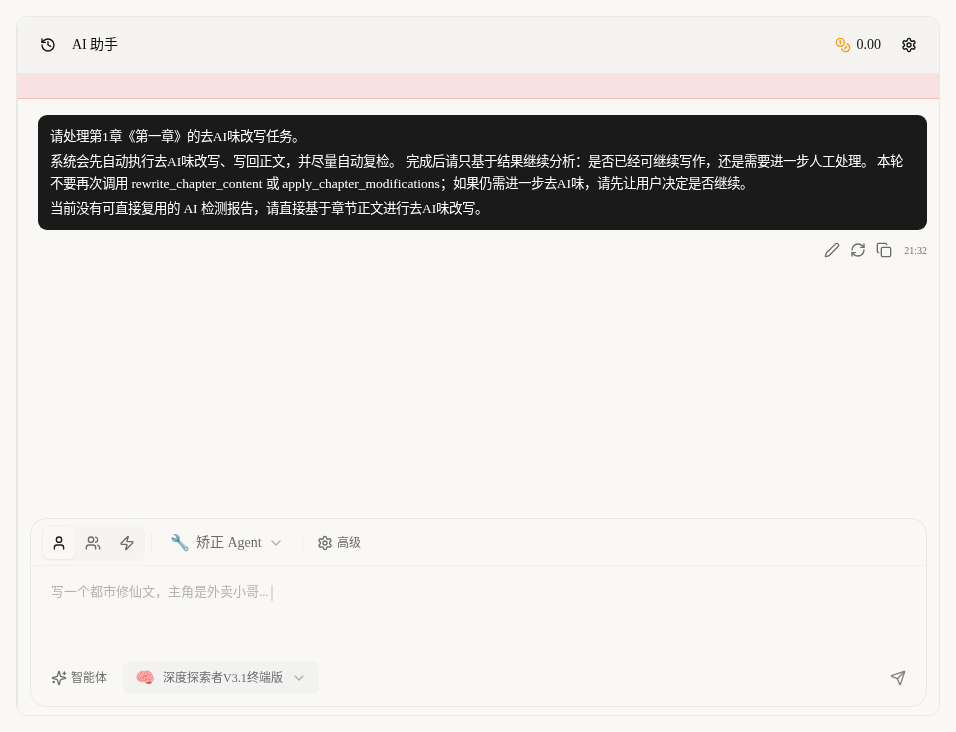
Task: Send the prompt via the paper plane icon
Action: (898, 678)
